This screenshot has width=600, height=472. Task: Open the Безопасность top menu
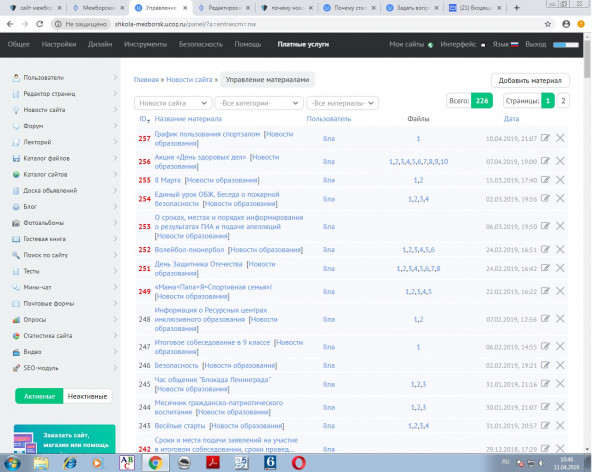pos(201,44)
